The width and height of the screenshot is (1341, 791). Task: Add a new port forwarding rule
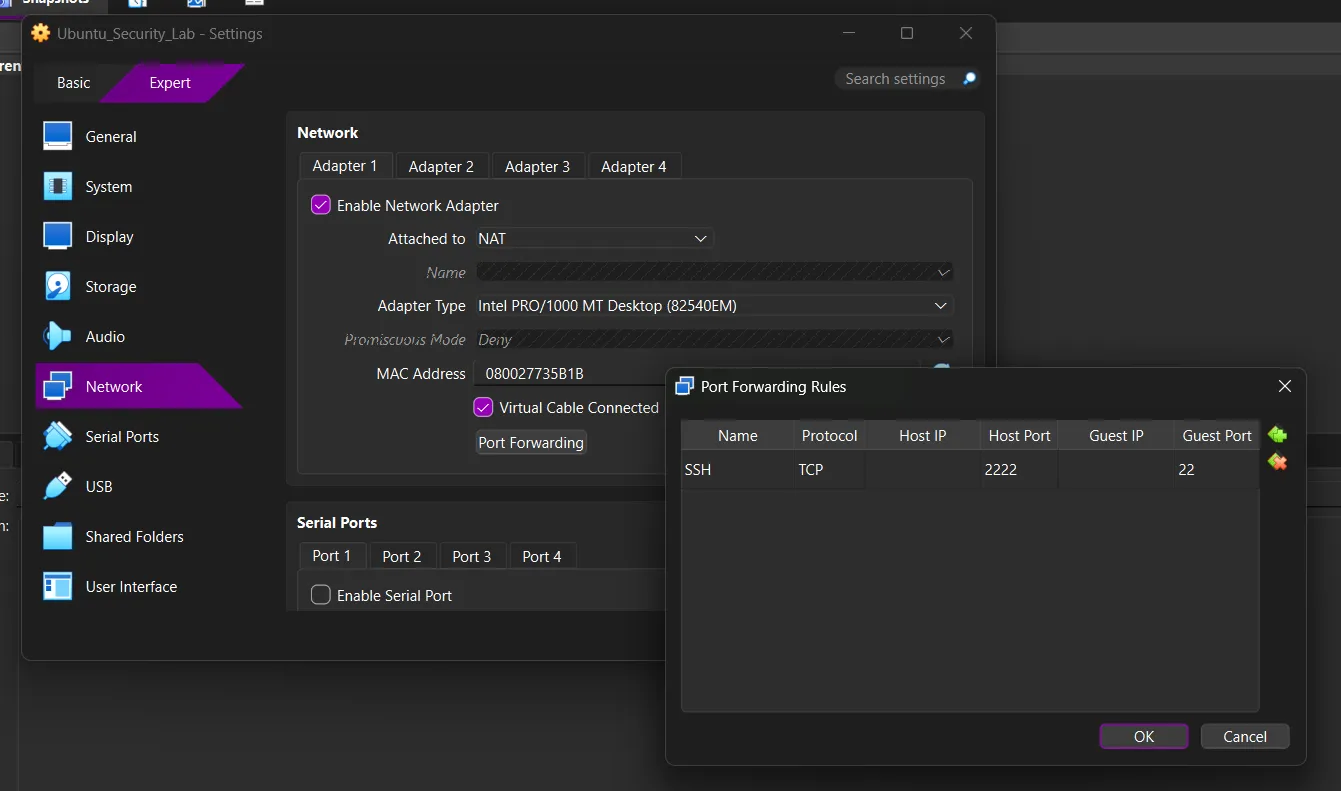pos(1277,435)
